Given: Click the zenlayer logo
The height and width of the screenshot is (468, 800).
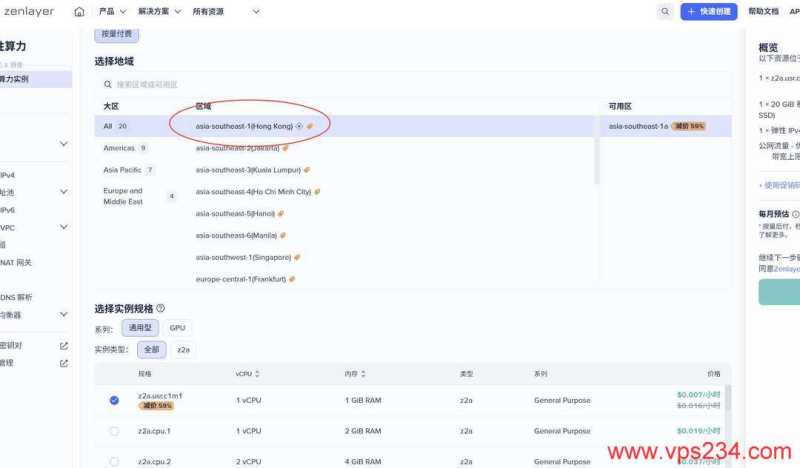Looking at the screenshot, I should [28, 11].
